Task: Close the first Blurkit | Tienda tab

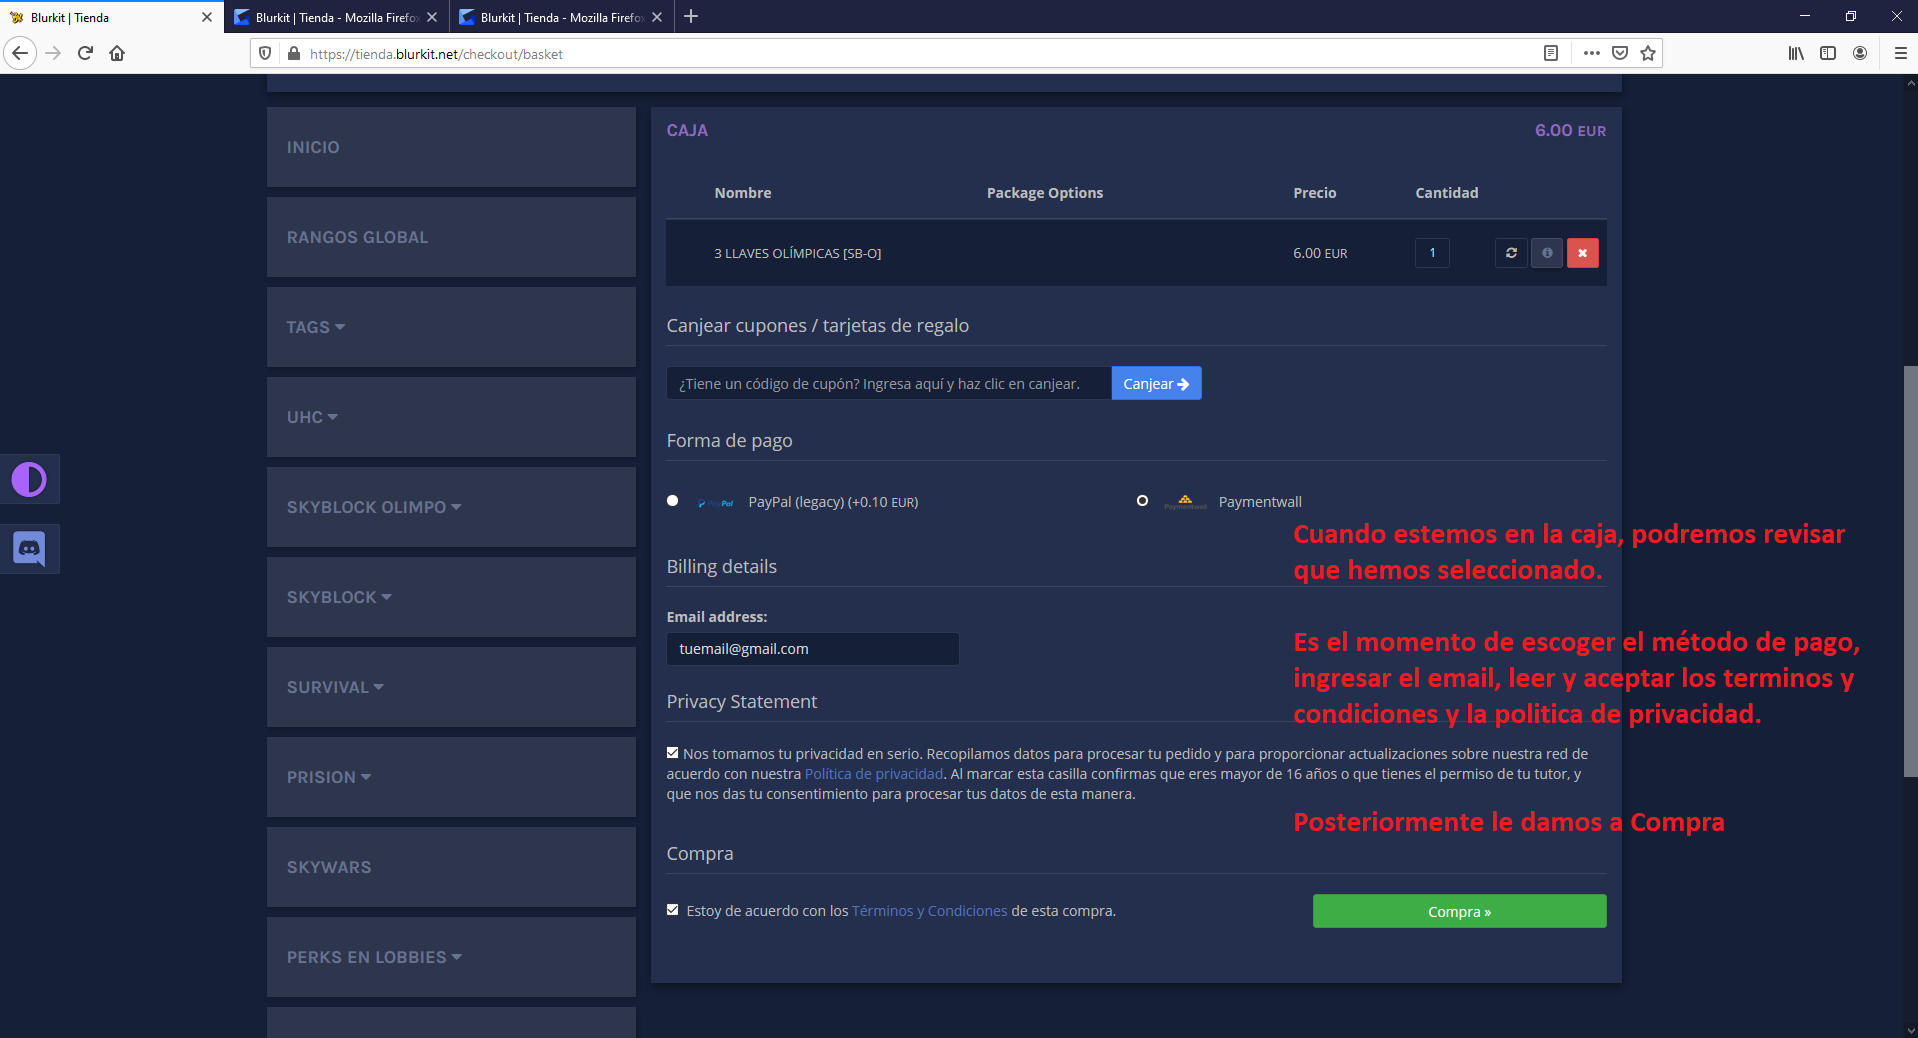Action: point(207,17)
